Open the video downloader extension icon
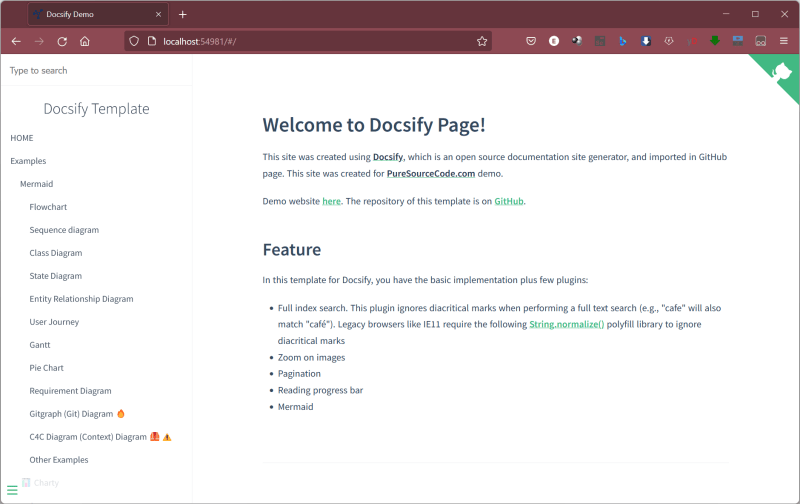 click(738, 41)
